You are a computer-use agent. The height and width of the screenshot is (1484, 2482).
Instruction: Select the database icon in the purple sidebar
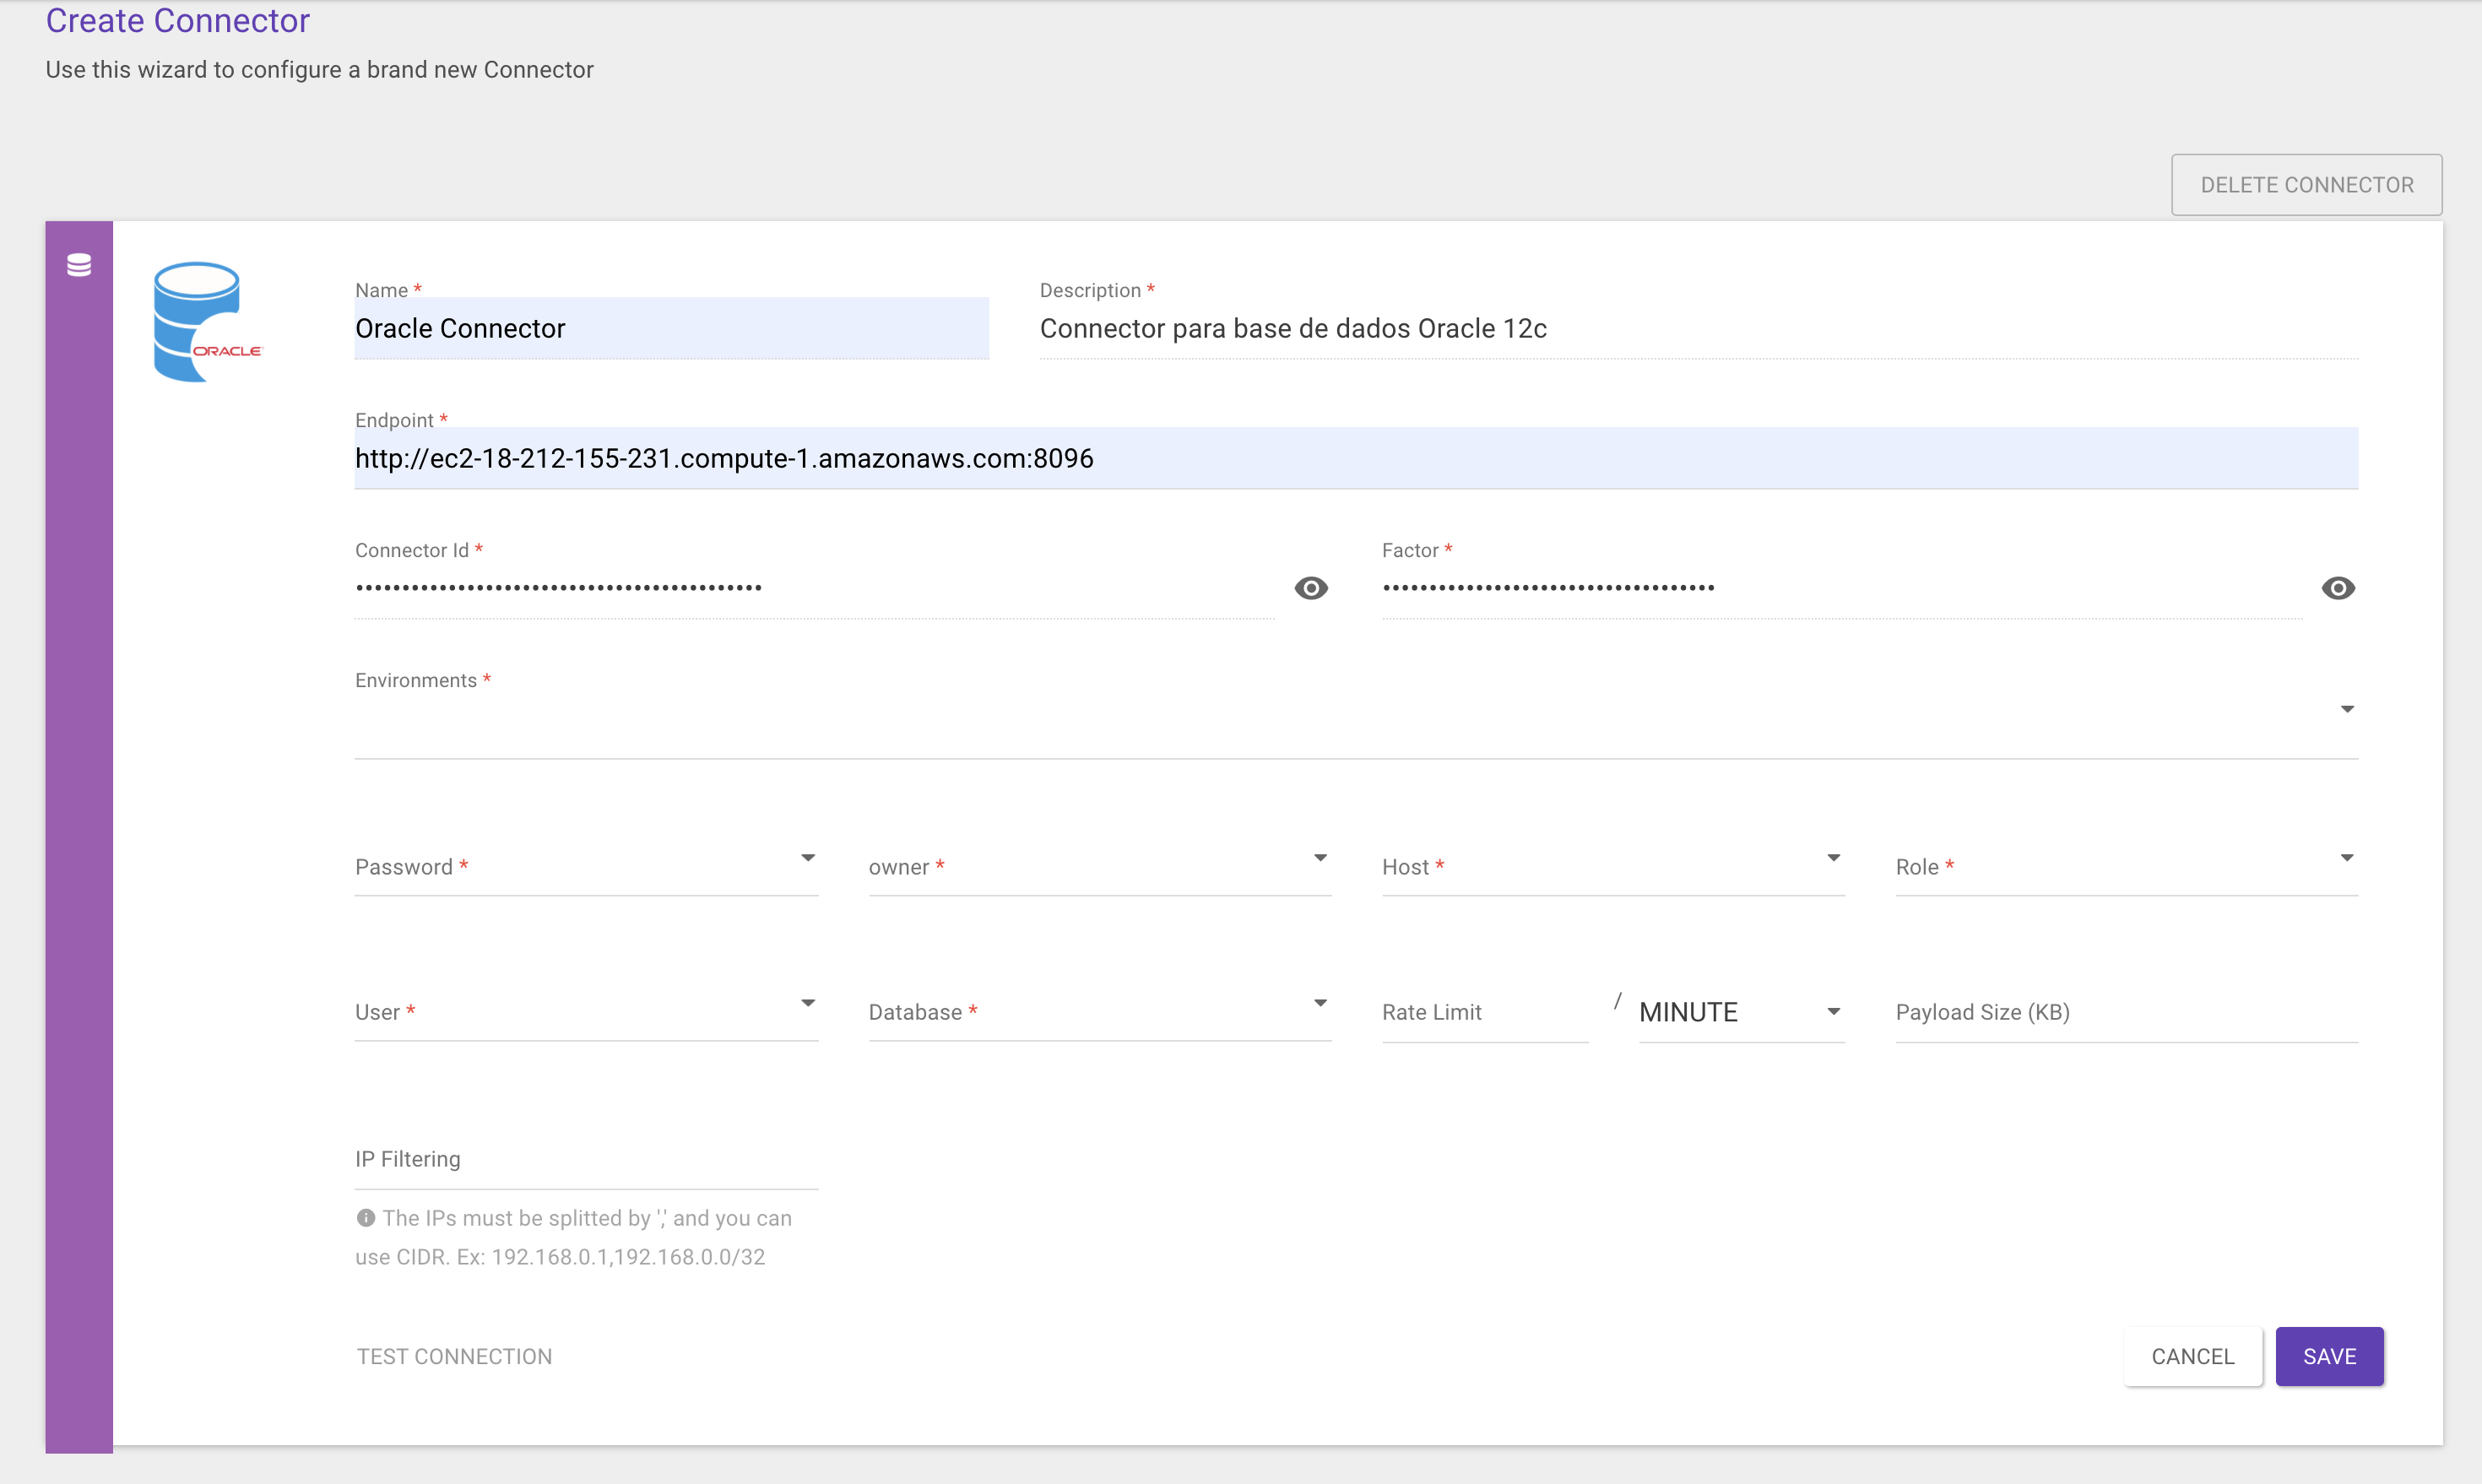point(79,265)
